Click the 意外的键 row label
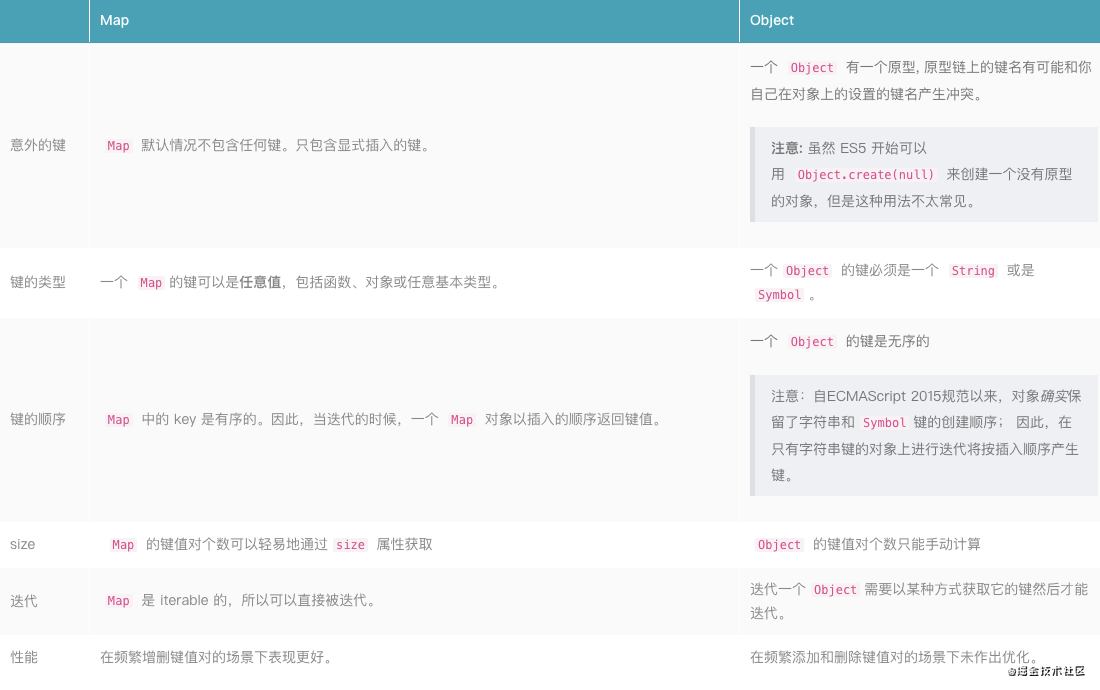Screen dimensions: 1100x690 [x=38, y=145]
